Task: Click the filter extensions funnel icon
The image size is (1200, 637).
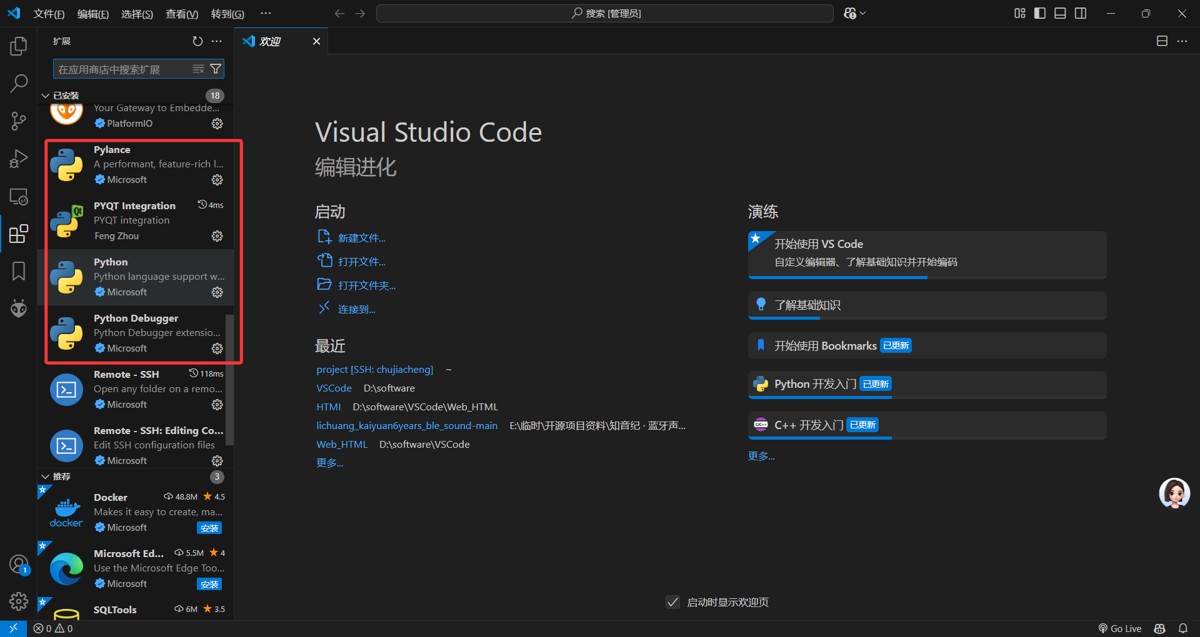Action: click(215, 69)
